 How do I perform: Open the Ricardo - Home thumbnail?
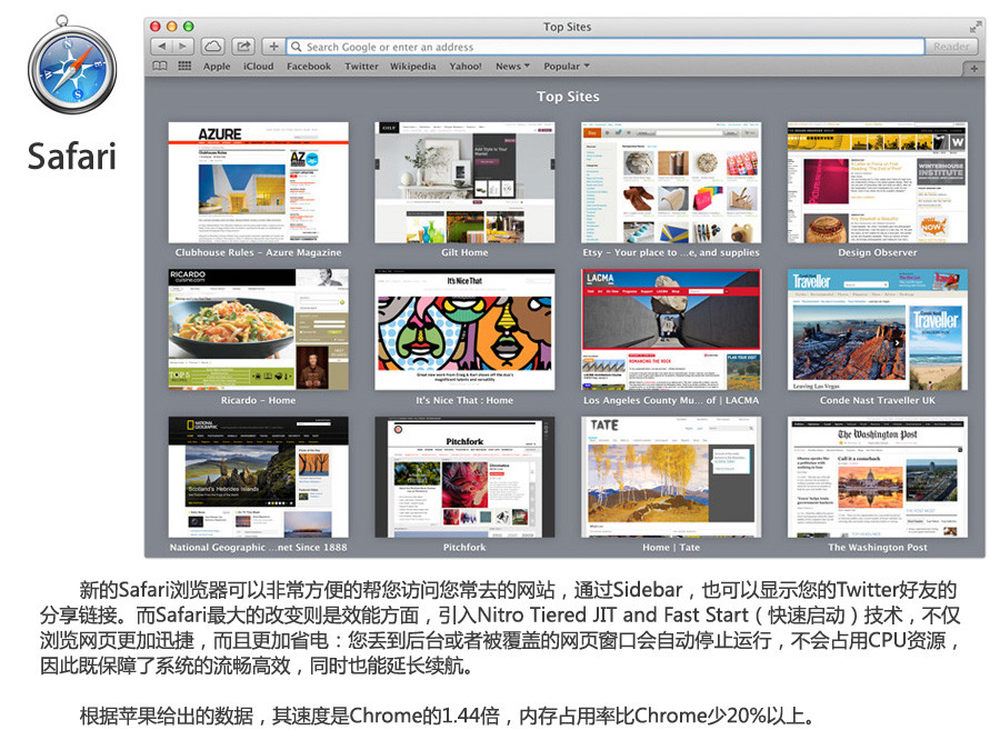[x=258, y=330]
